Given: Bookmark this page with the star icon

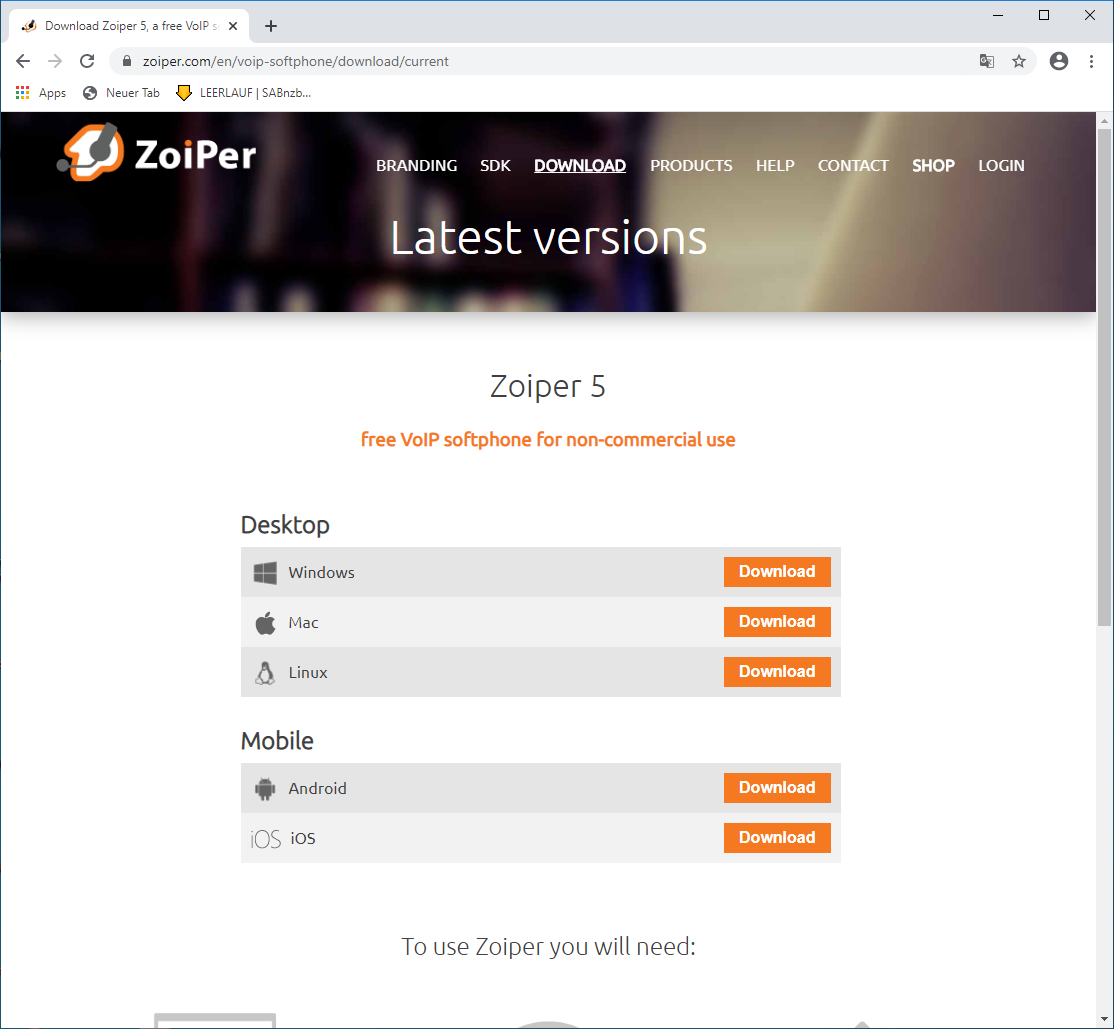Looking at the screenshot, I should click(x=1019, y=61).
